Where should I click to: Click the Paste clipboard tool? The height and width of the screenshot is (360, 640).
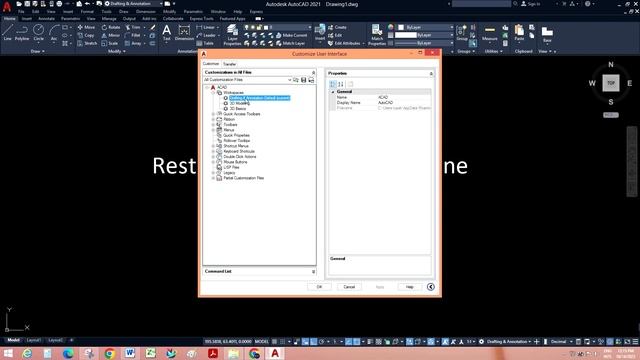(519, 33)
